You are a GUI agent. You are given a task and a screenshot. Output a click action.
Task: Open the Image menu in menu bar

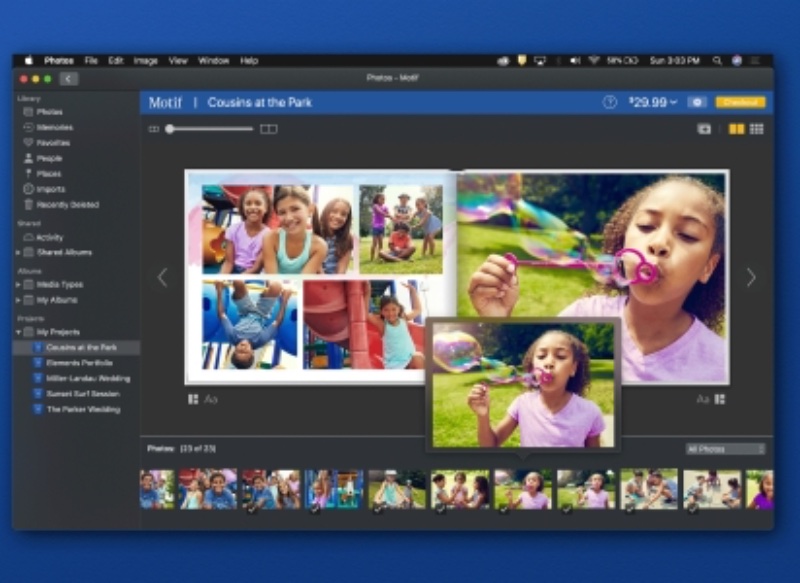click(x=145, y=60)
